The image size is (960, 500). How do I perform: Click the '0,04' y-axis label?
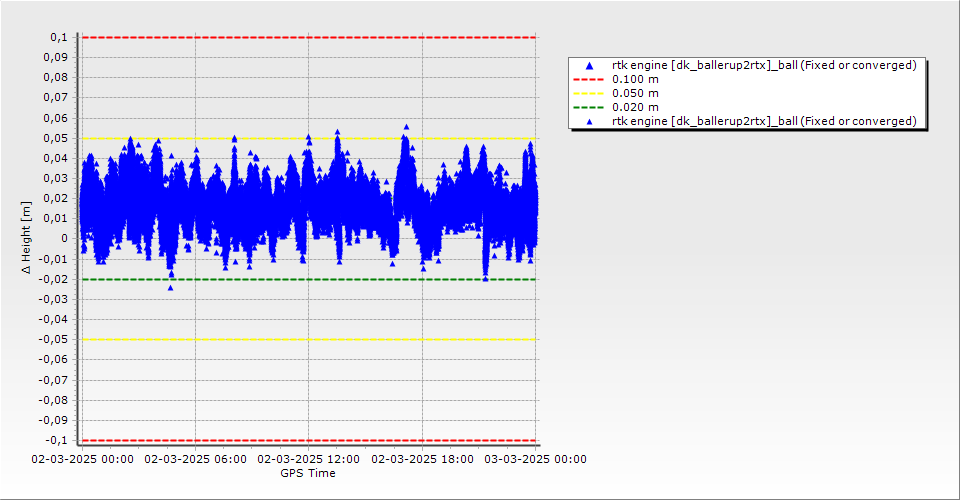[56, 159]
